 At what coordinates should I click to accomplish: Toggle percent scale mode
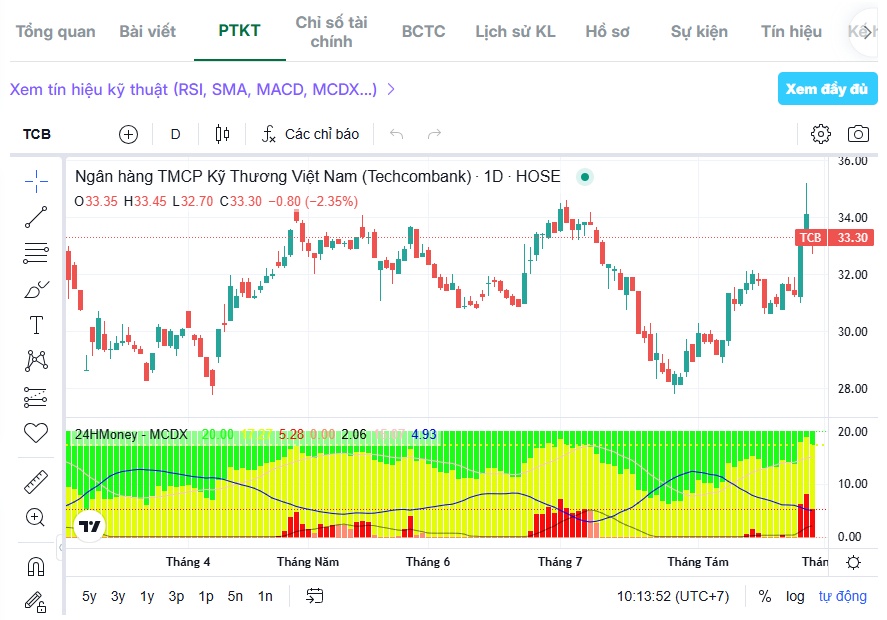[765, 596]
